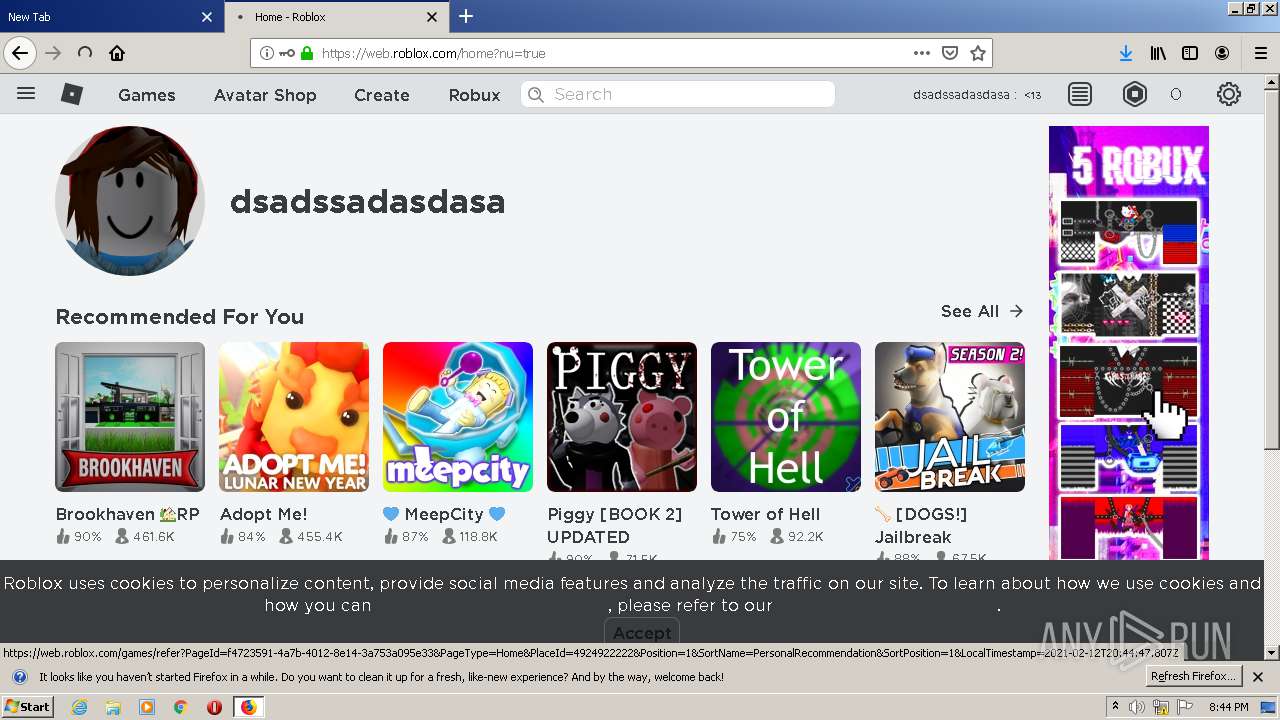Screen dimensions: 1280x720
Task: Go back with Firefox back arrow
Action: tap(20, 53)
